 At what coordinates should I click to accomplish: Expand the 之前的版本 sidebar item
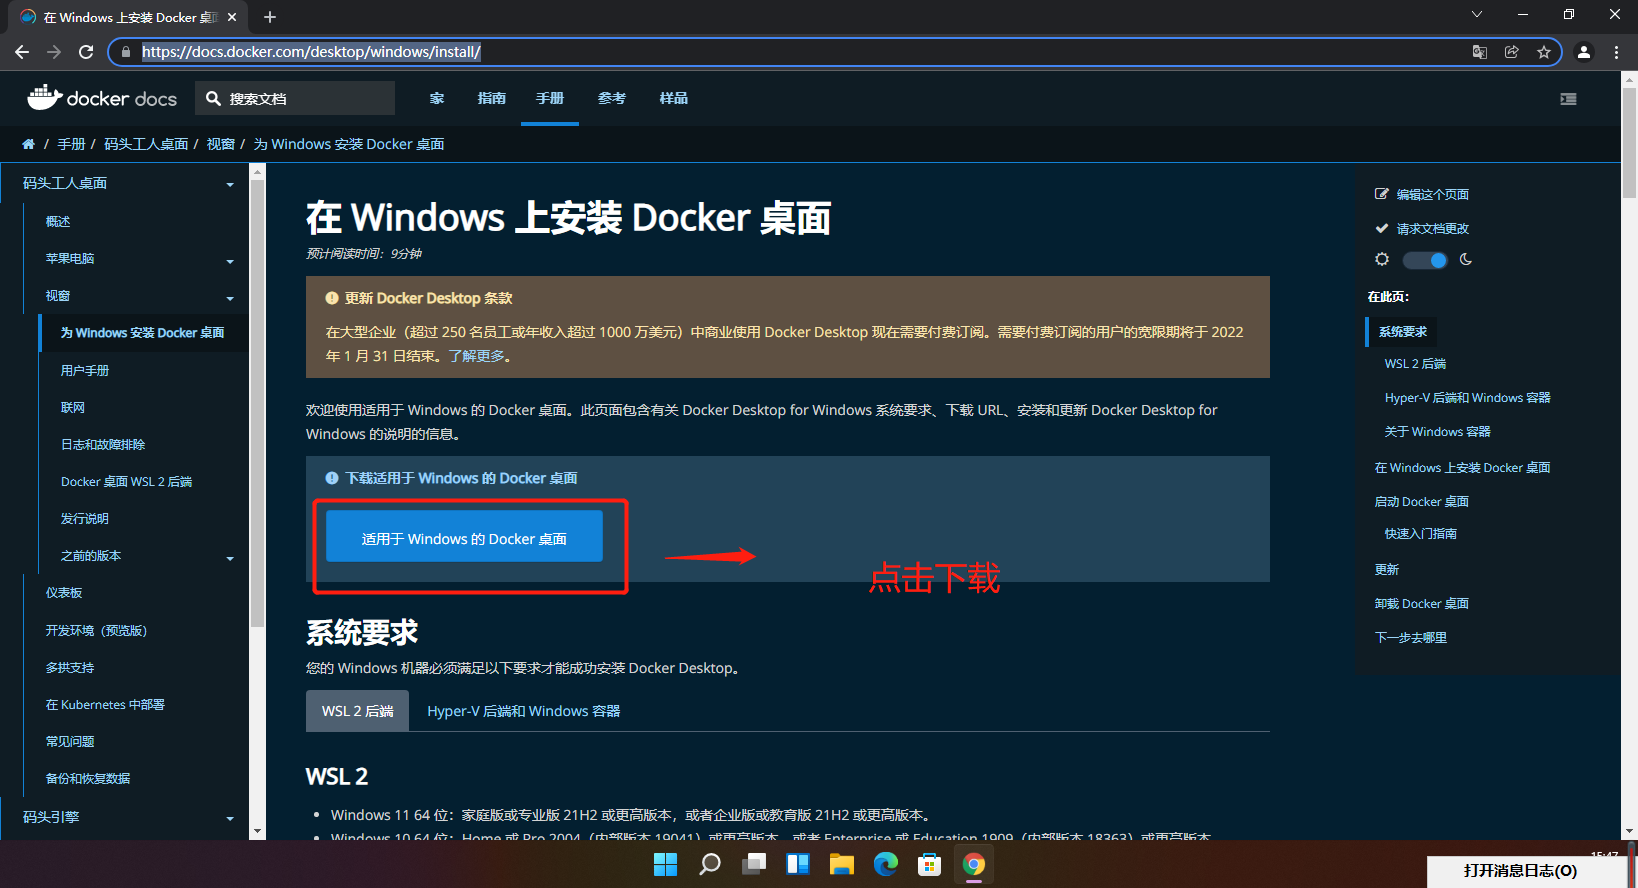pyautogui.click(x=230, y=558)
